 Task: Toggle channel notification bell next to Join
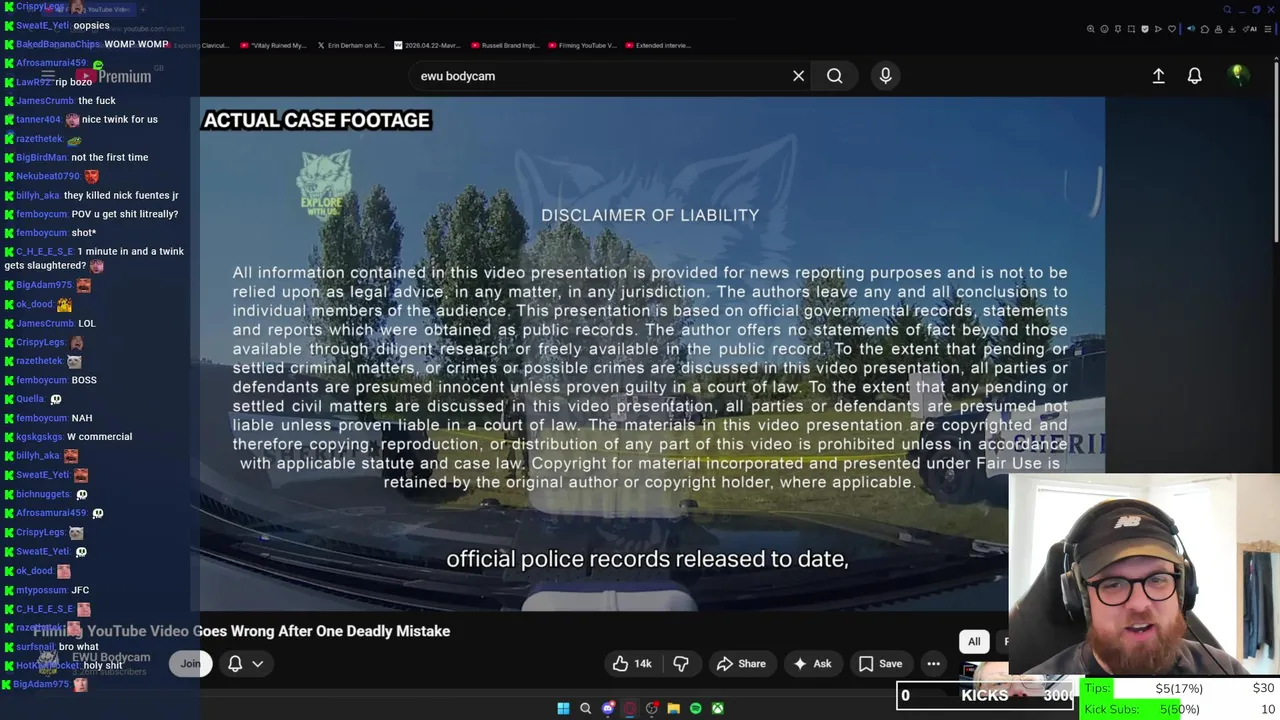(x=235, y=663)
